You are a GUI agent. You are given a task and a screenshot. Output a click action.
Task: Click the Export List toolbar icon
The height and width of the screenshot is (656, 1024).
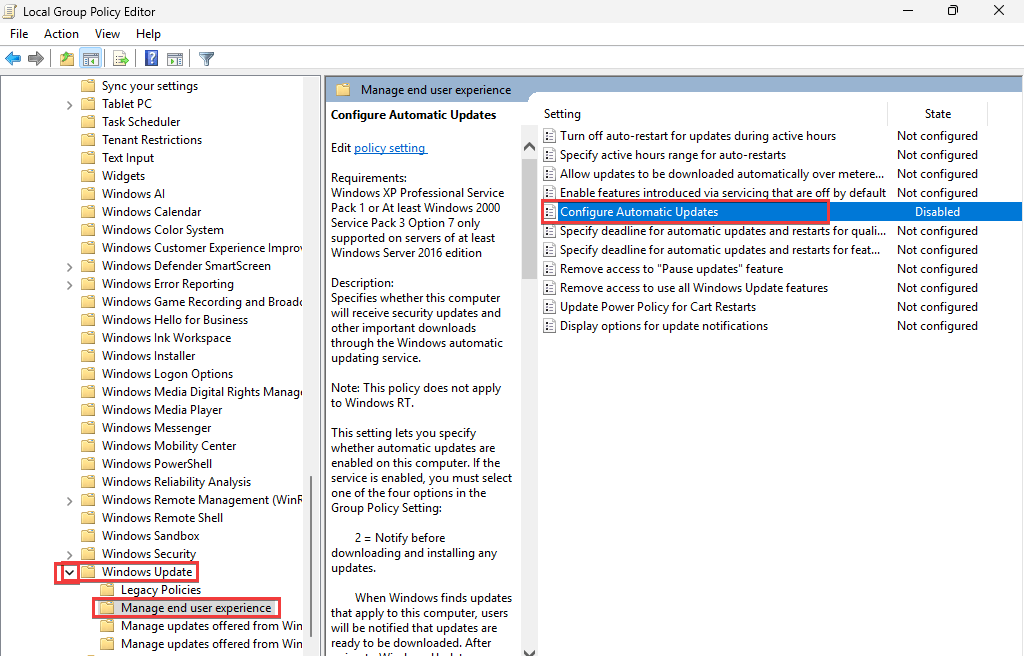click(121, 59)
